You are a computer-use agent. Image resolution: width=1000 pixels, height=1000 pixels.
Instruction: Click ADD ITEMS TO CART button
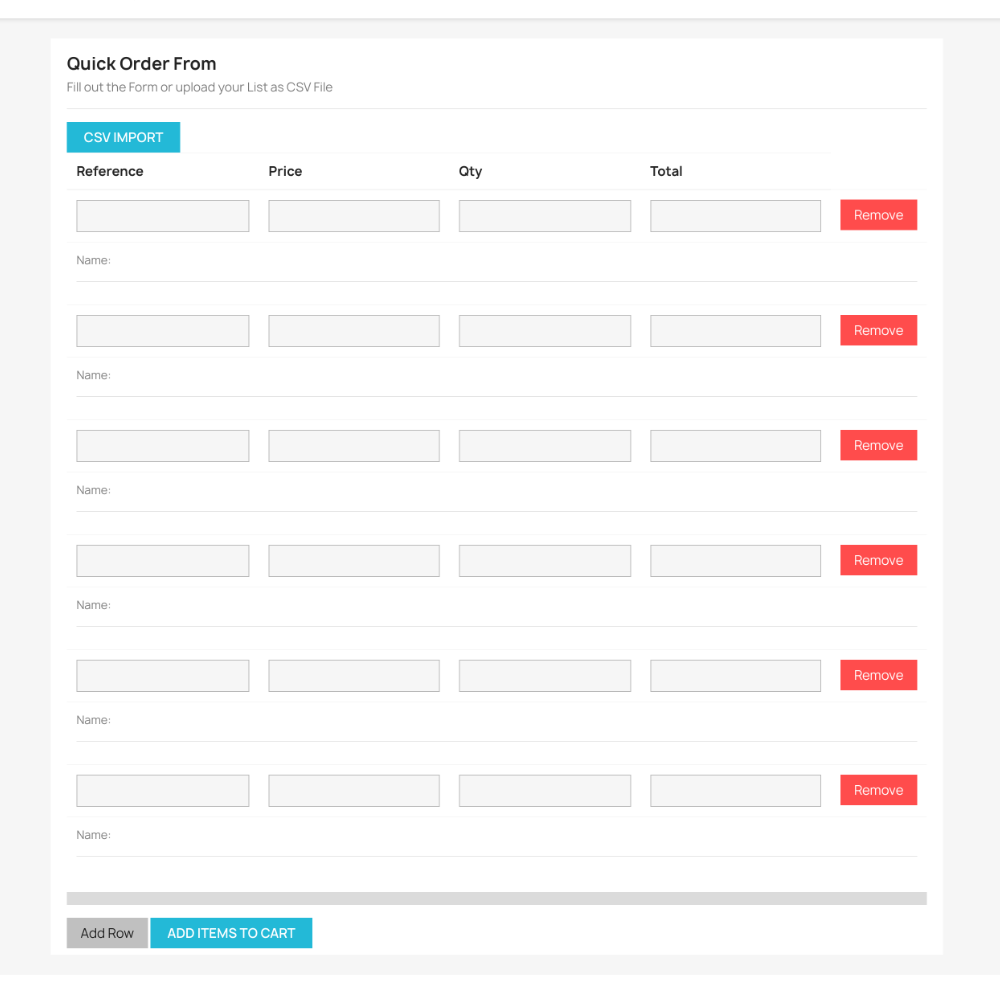231,933
